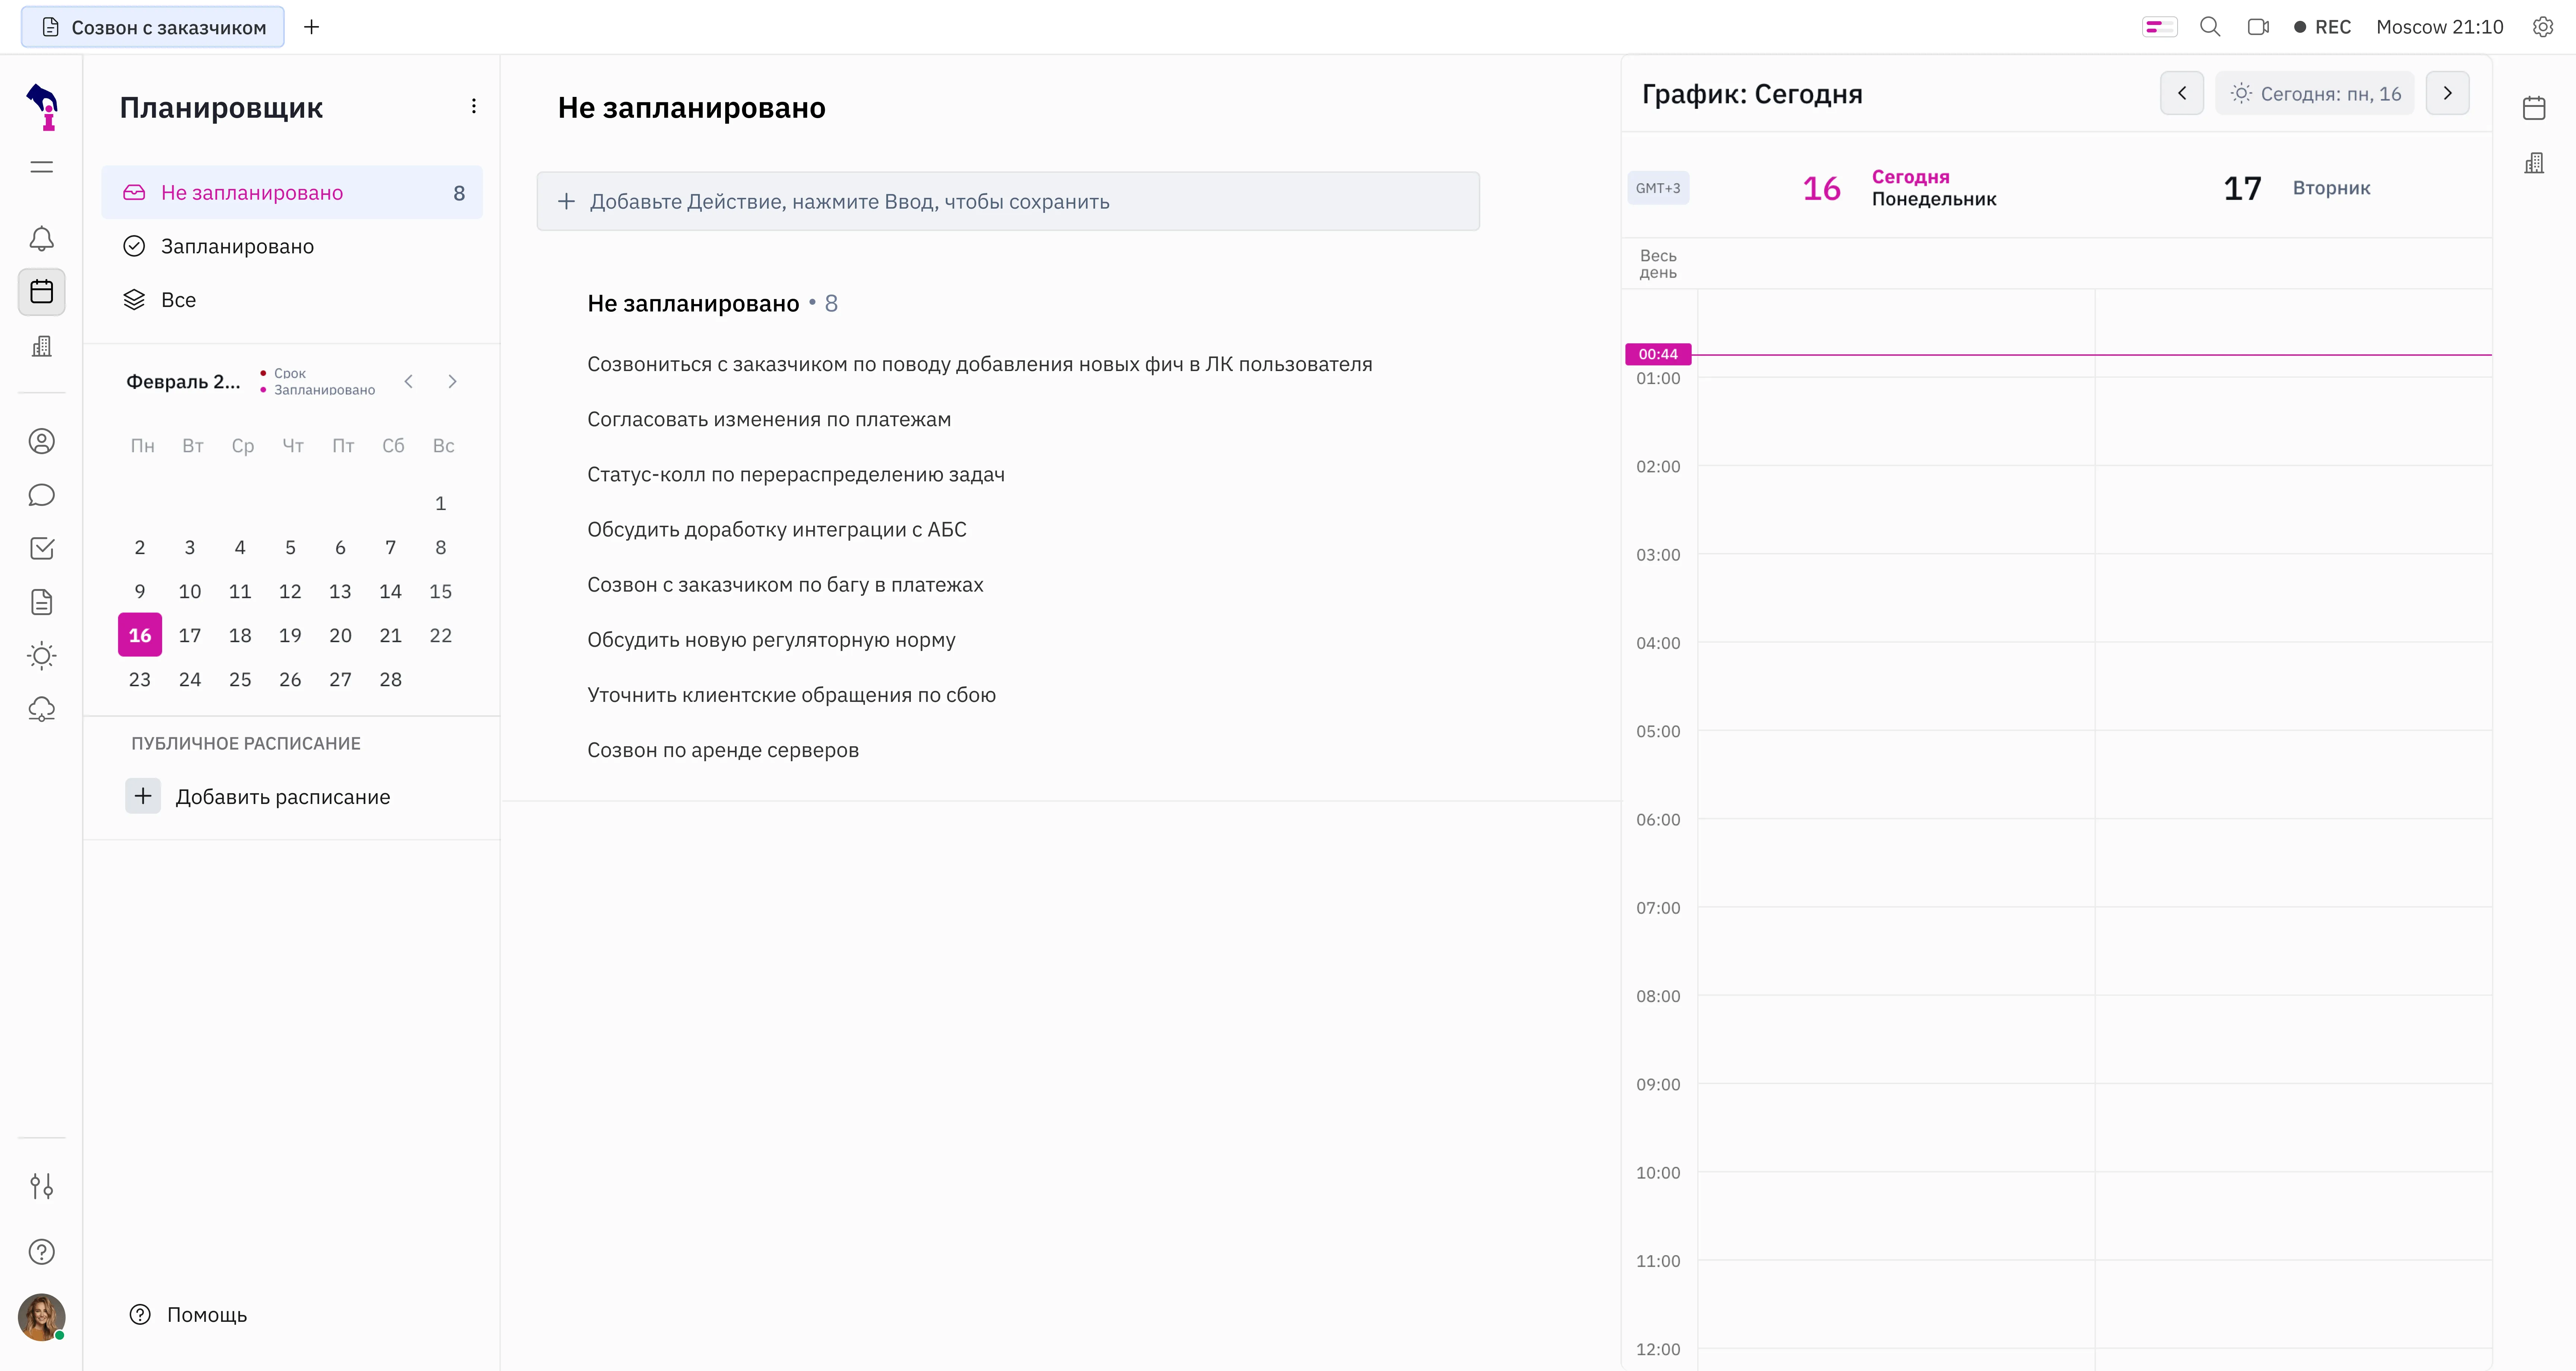Click the add action input field
2576x1371 pixels.
pyautogui.click(x=1008, y=201)
